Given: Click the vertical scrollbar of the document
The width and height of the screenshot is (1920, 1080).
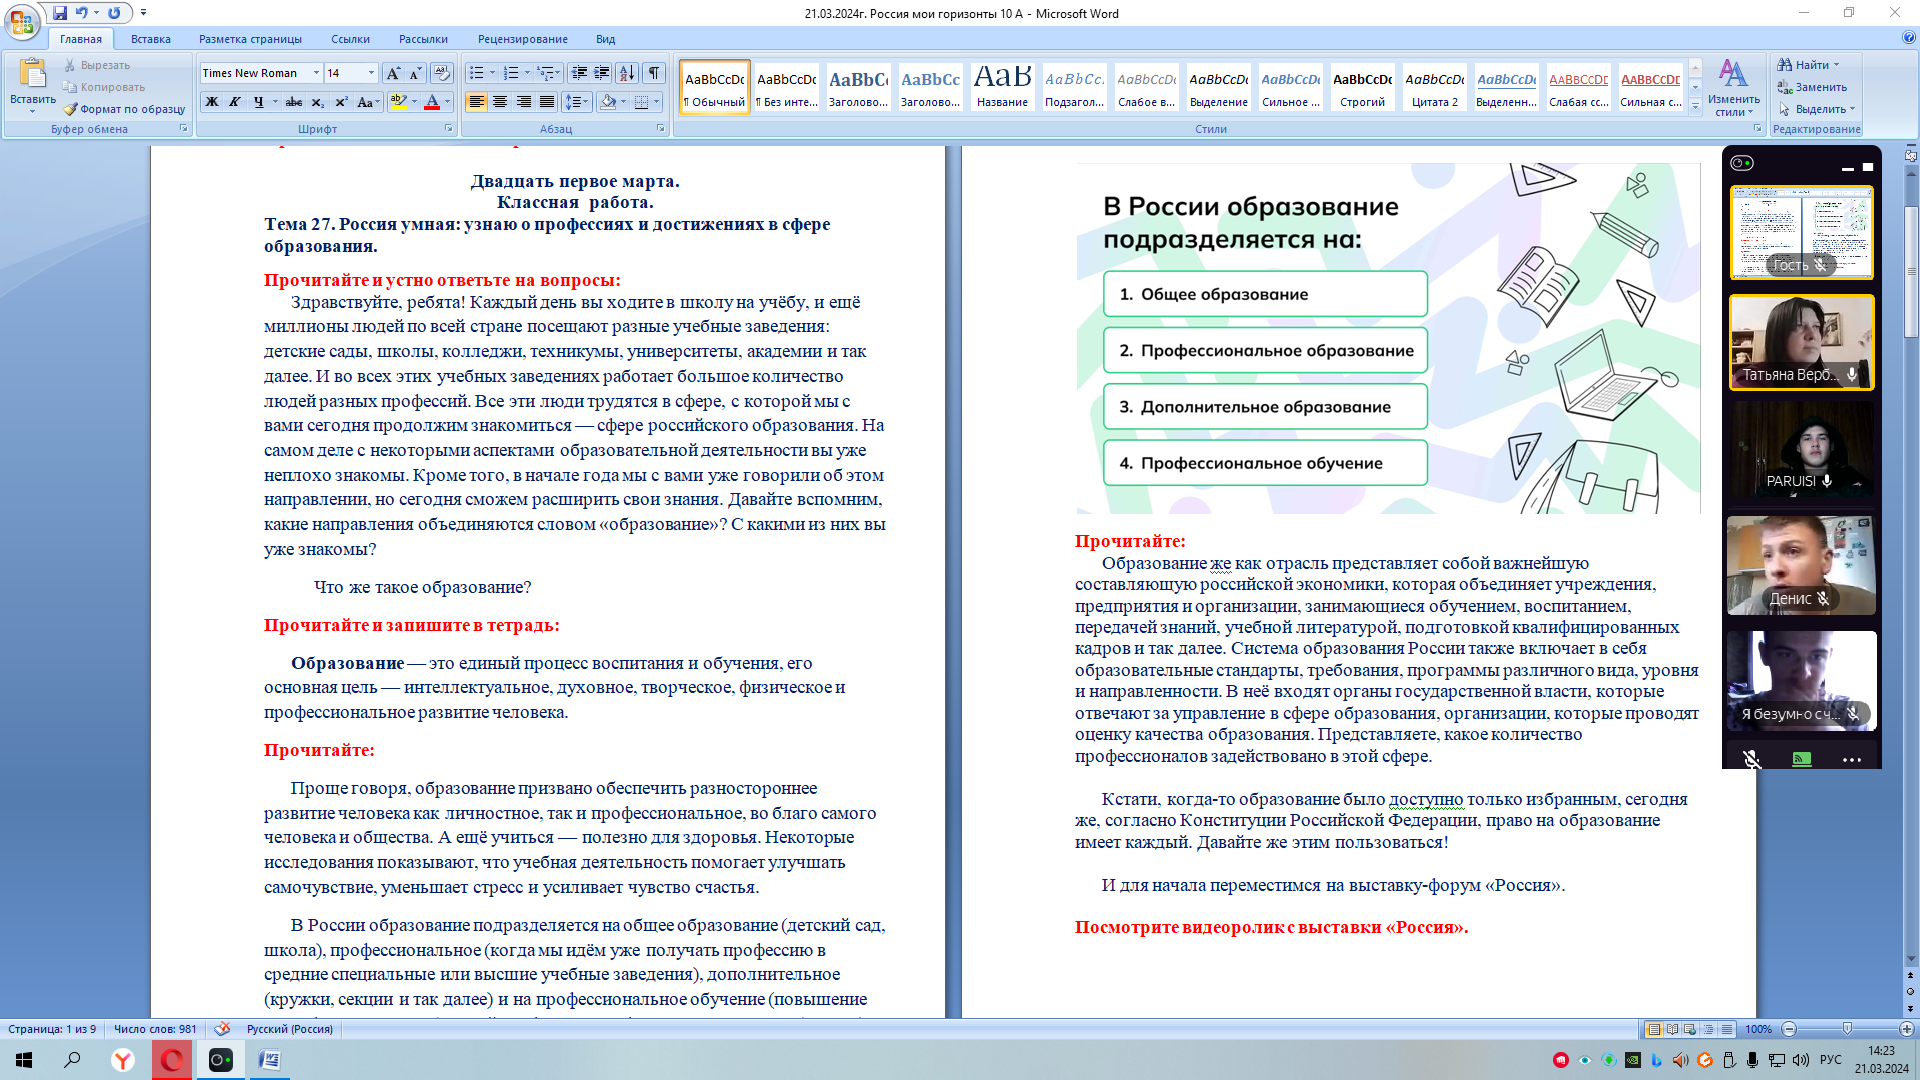Looking at the screenshot, I should pyautogui.click(x=1911, y=271).
